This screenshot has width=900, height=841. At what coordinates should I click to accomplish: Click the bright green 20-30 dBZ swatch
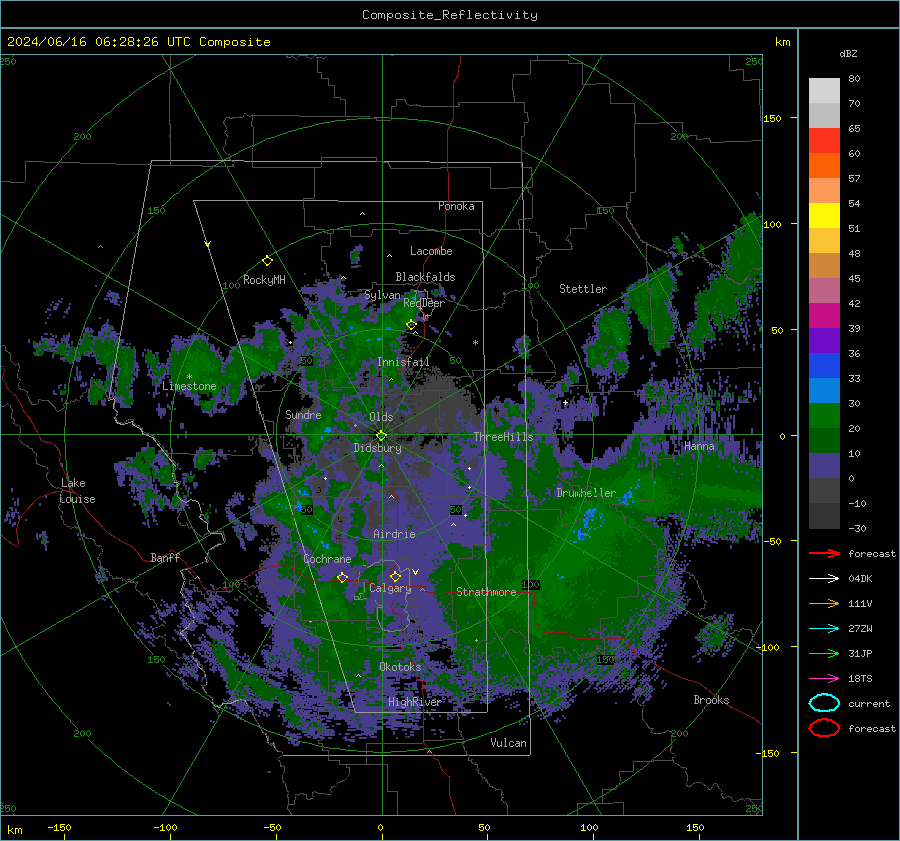tap(824, 416)
